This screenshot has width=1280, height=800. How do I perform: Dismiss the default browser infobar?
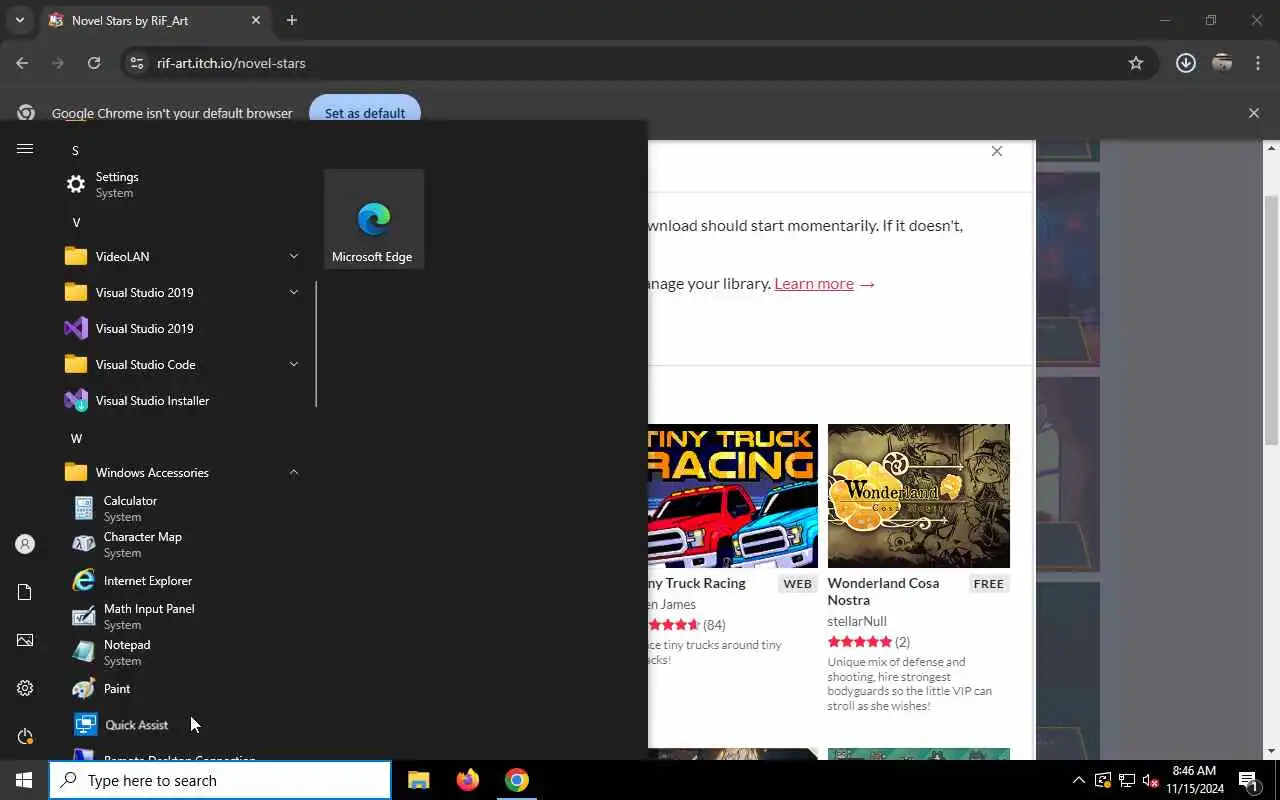tap(1254, 113)
